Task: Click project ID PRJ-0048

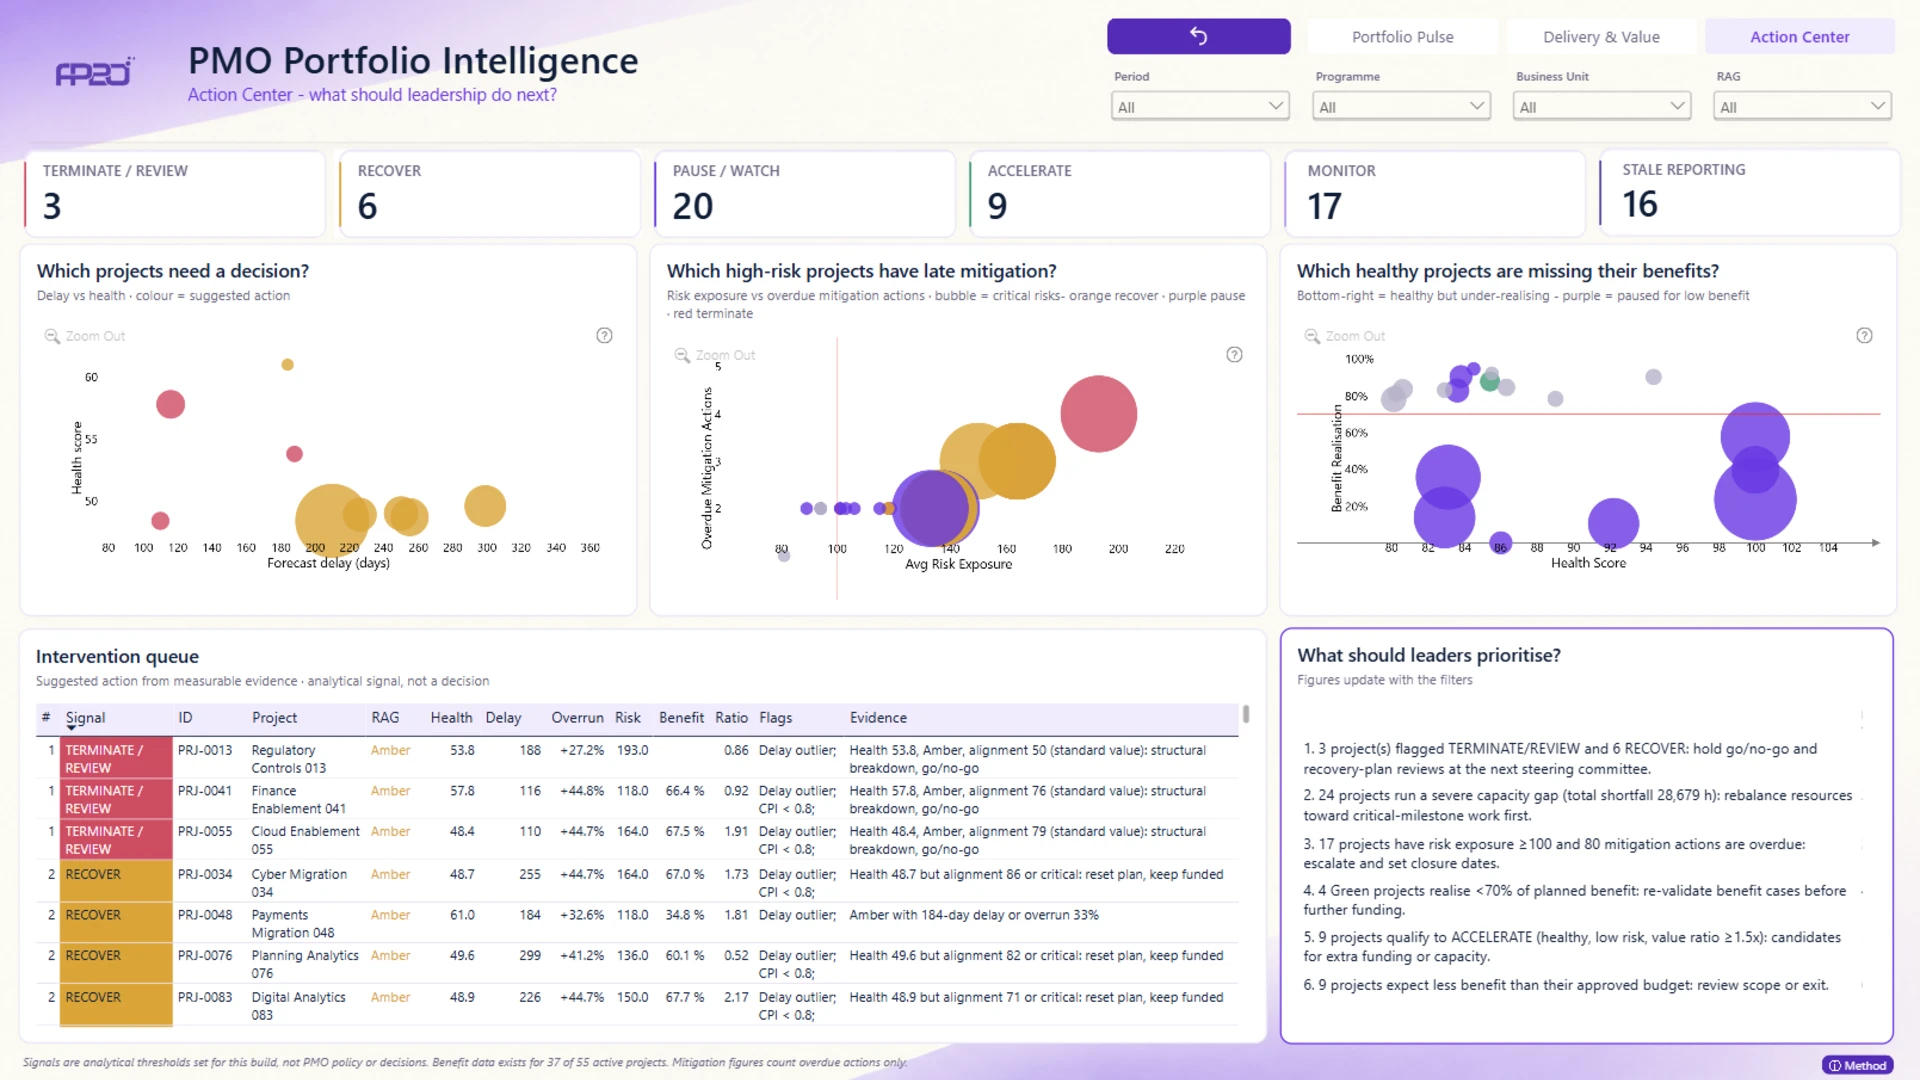Action: pyautogui.click(x=205, y=915)
